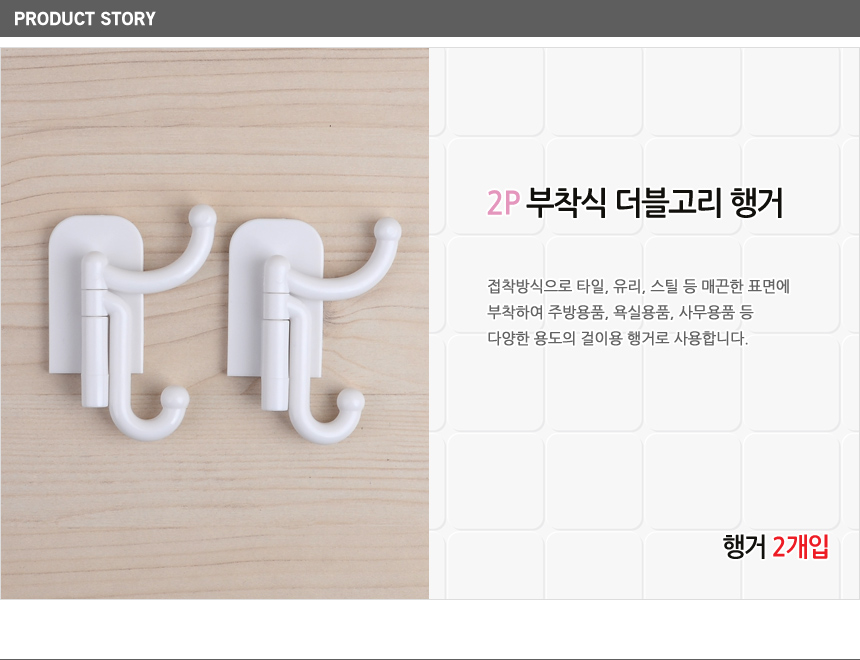Click the left hook's adhesive back plate
Viewport: 860px width, 660px height.
point(97,295)
